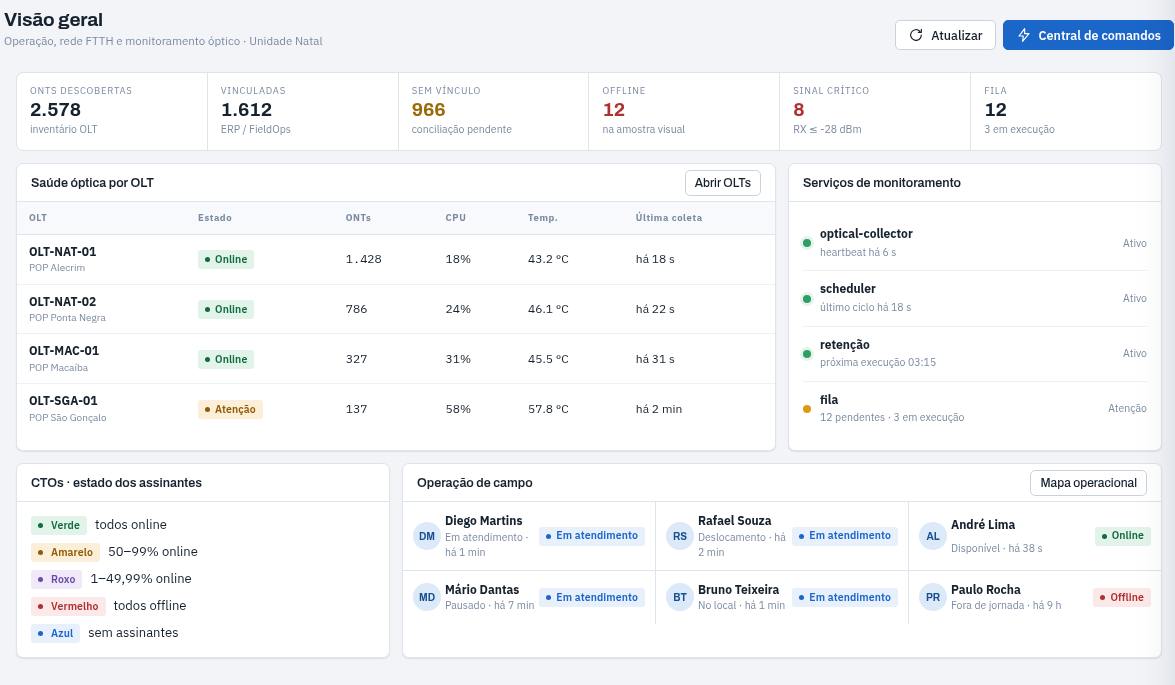This screenshot has width=1175, height=685.
Task: Click the Atualizar button label
Action: coord(956,35)
